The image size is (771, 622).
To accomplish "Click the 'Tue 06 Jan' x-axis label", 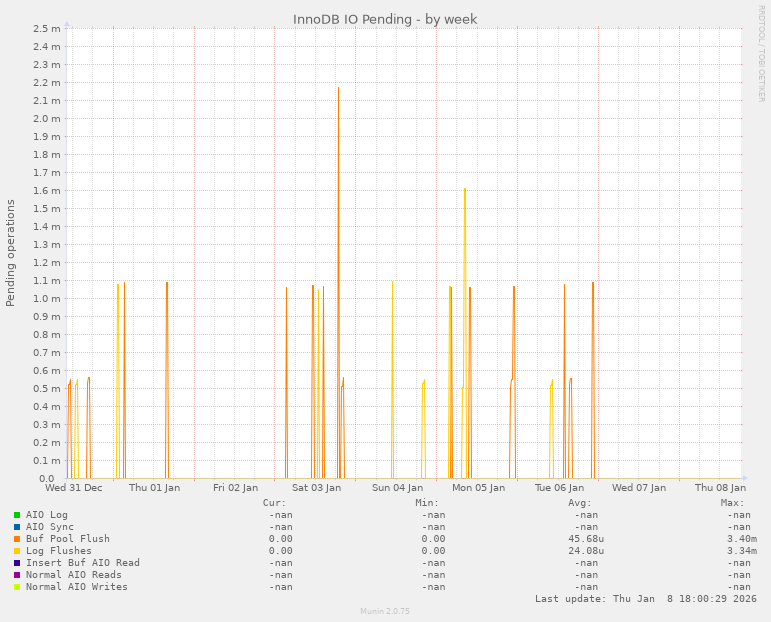I will [559, 488].
